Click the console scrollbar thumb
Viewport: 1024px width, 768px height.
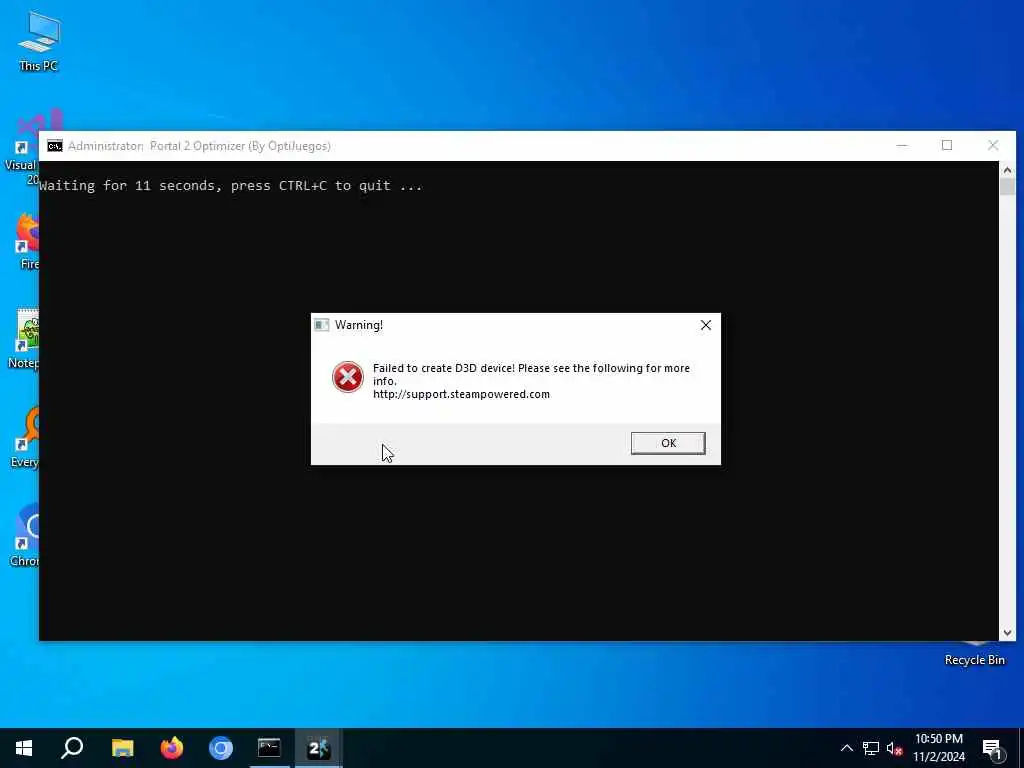pos(1007,187)
